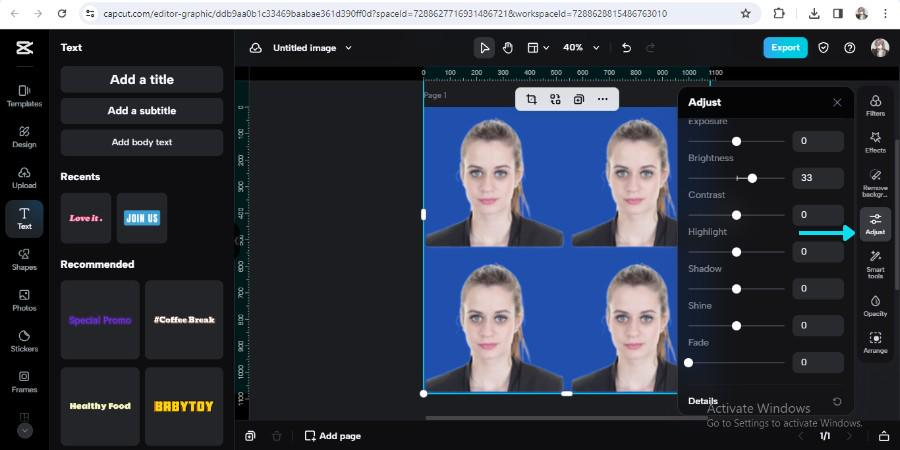Click the Fade slider handle
Viewport: 900px width, 450px height.
(688, 363)
